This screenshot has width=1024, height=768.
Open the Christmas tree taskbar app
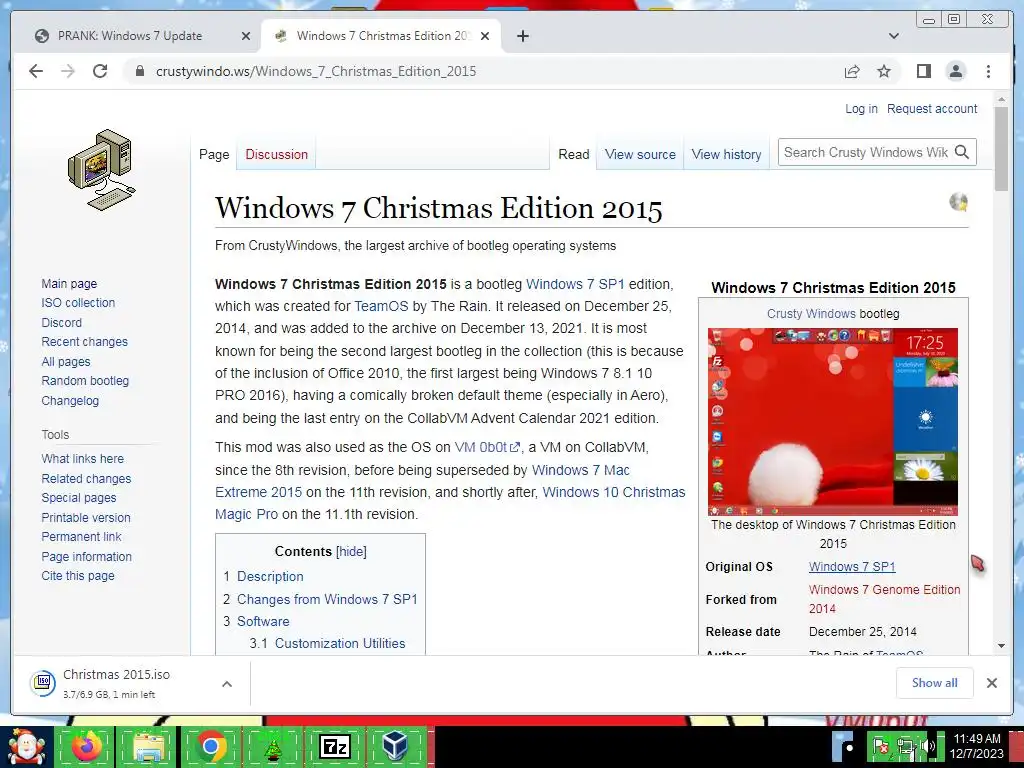click(272, 747)
